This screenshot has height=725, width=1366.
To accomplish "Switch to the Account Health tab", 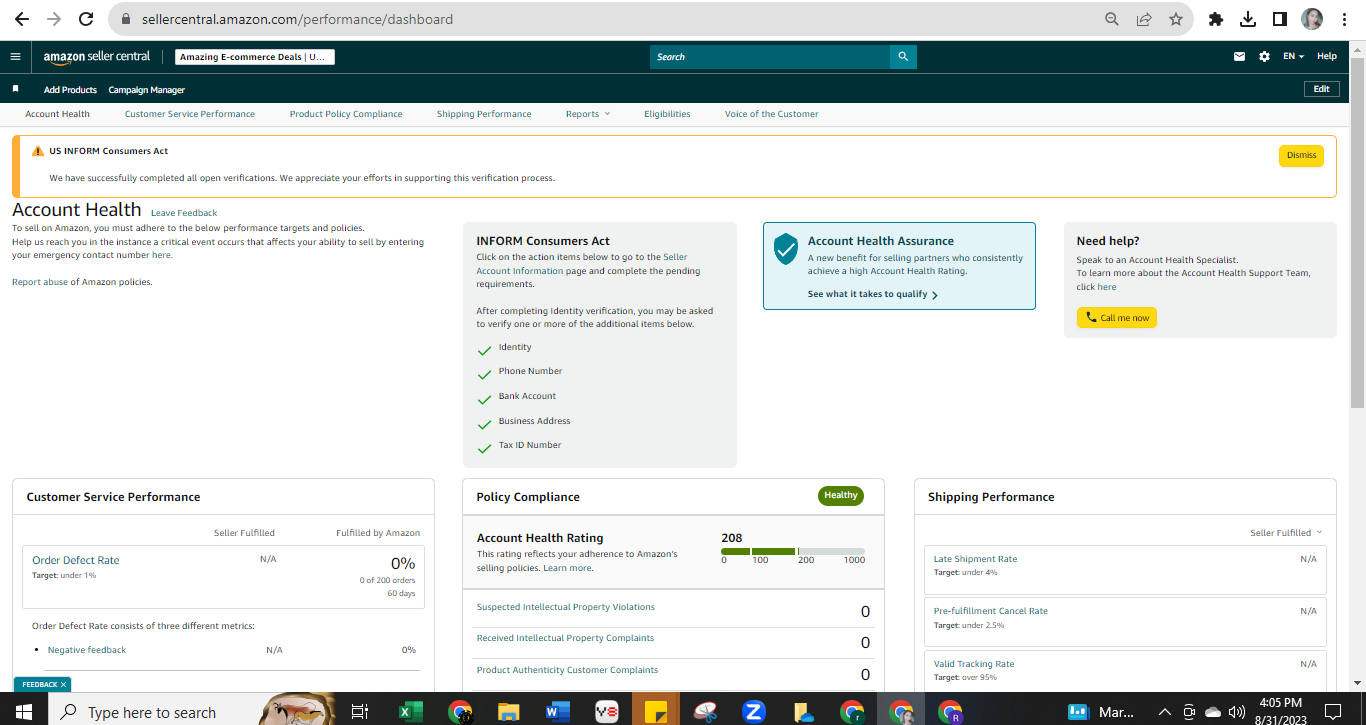I will pyautogui.click(x=57, y=114).
